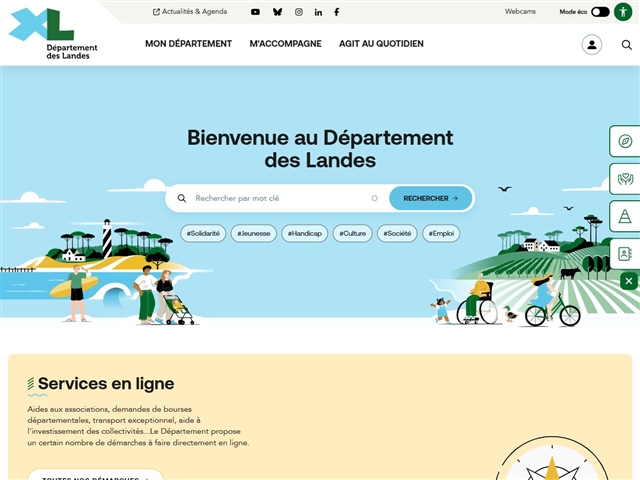Open the Bluesky butterfly icon
The height and width of the screenshot is (480, 640).
(278, 12)
